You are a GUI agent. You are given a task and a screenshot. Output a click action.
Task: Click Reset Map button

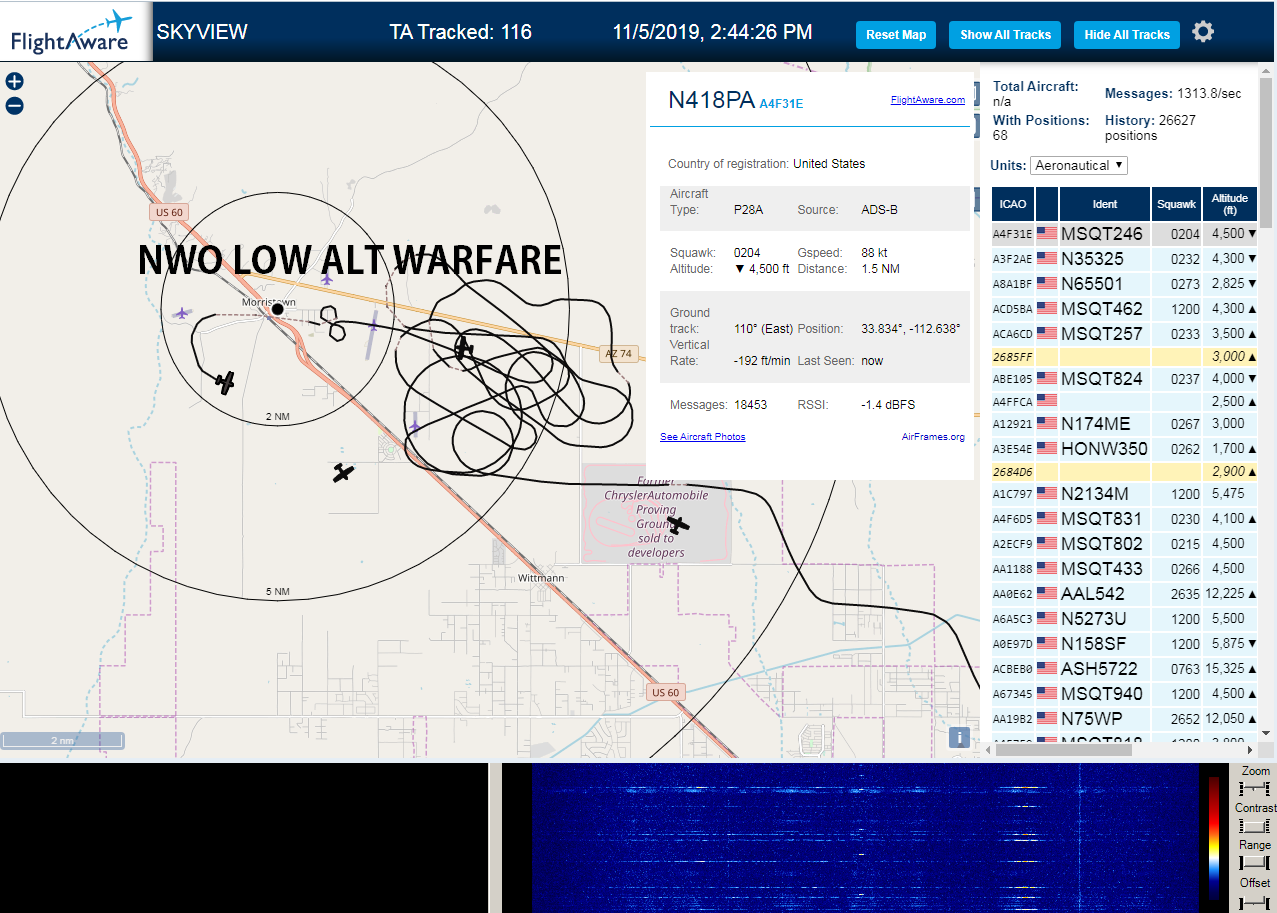[896, 35]
